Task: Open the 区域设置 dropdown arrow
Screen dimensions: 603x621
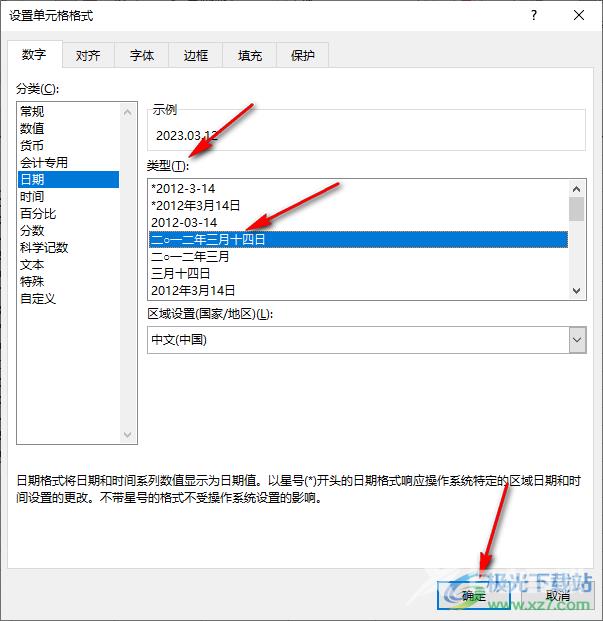Action: (x=577, y=340)
